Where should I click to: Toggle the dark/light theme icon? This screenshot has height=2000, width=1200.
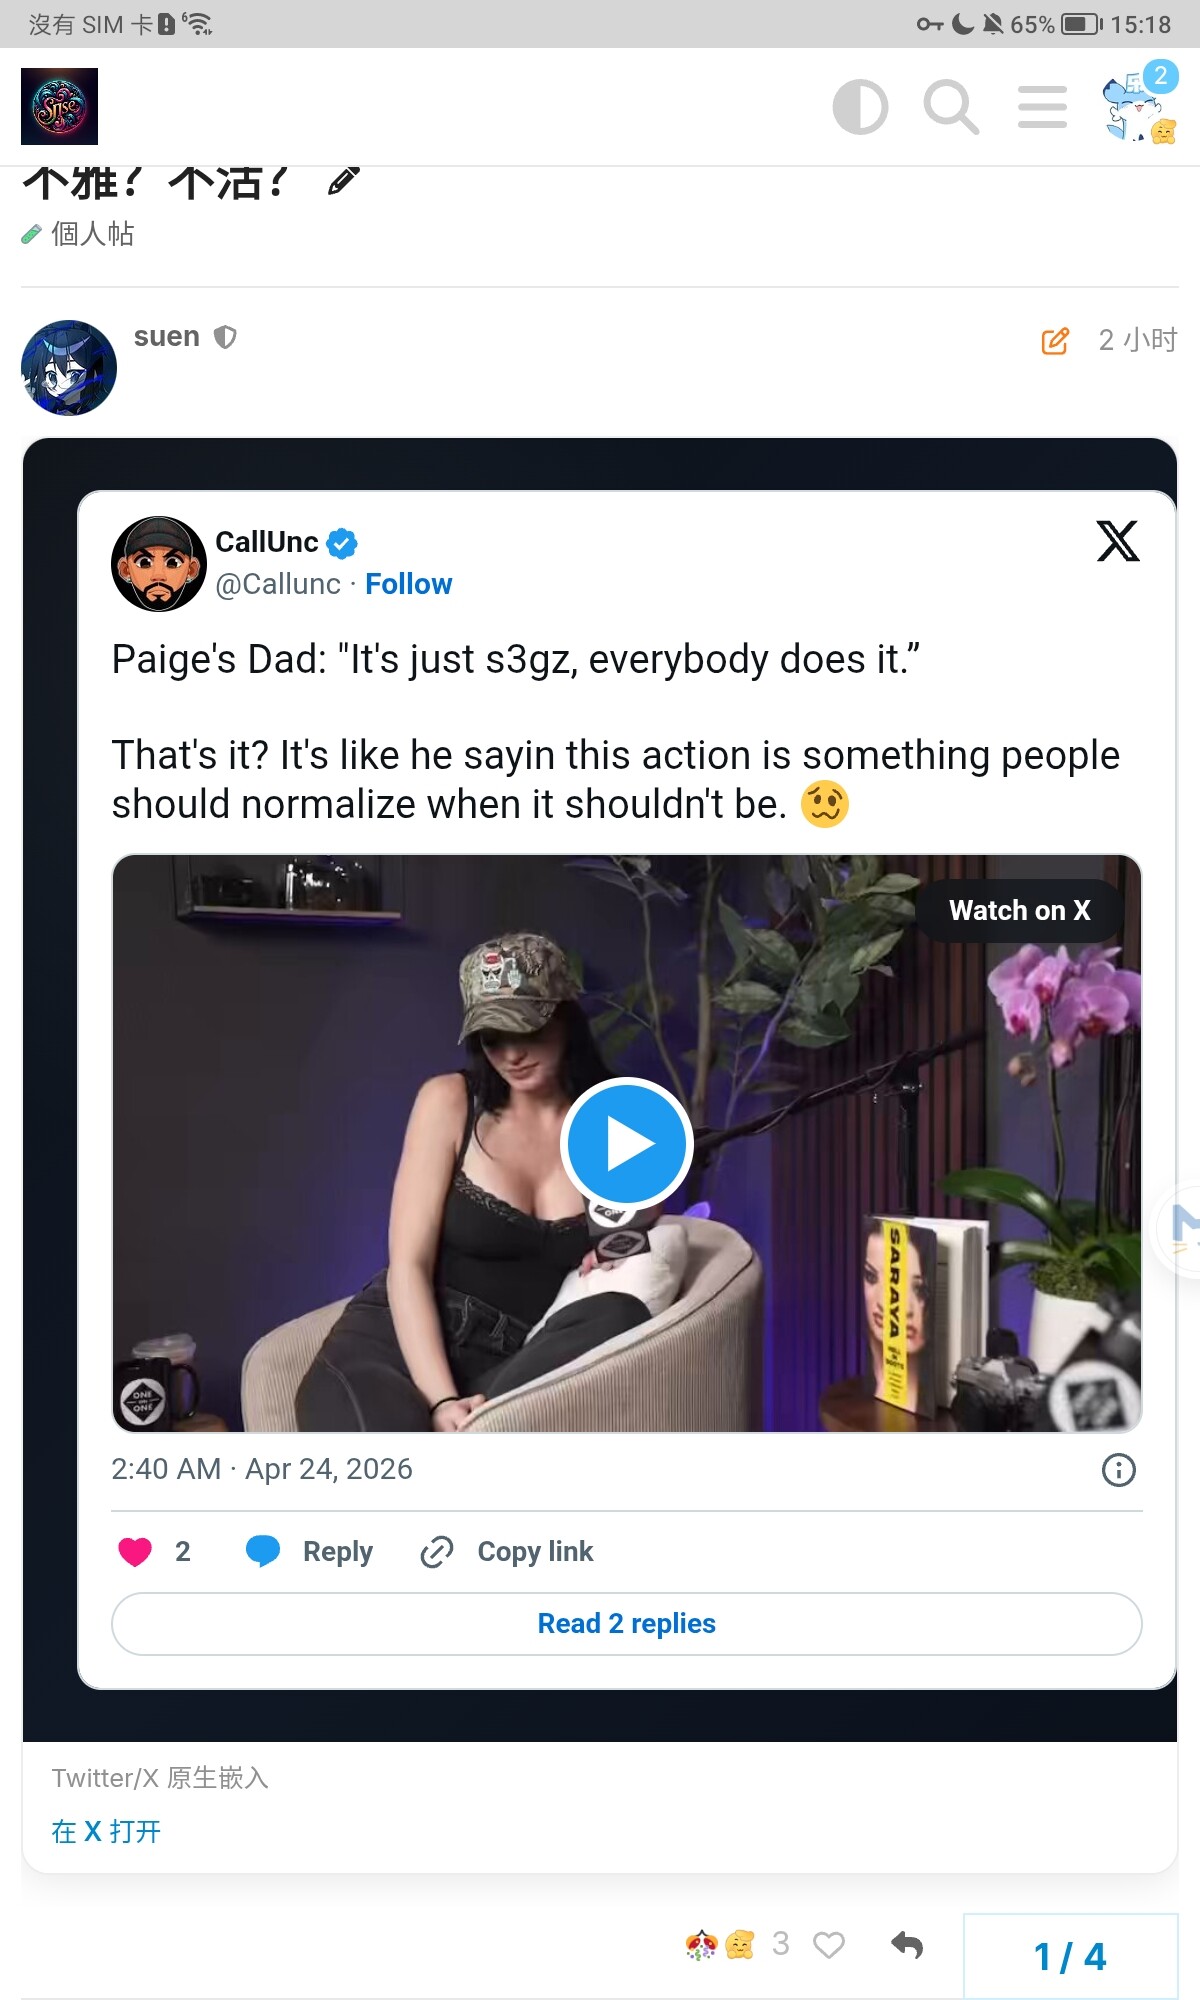pyautogui.click(x=860, y=107)
